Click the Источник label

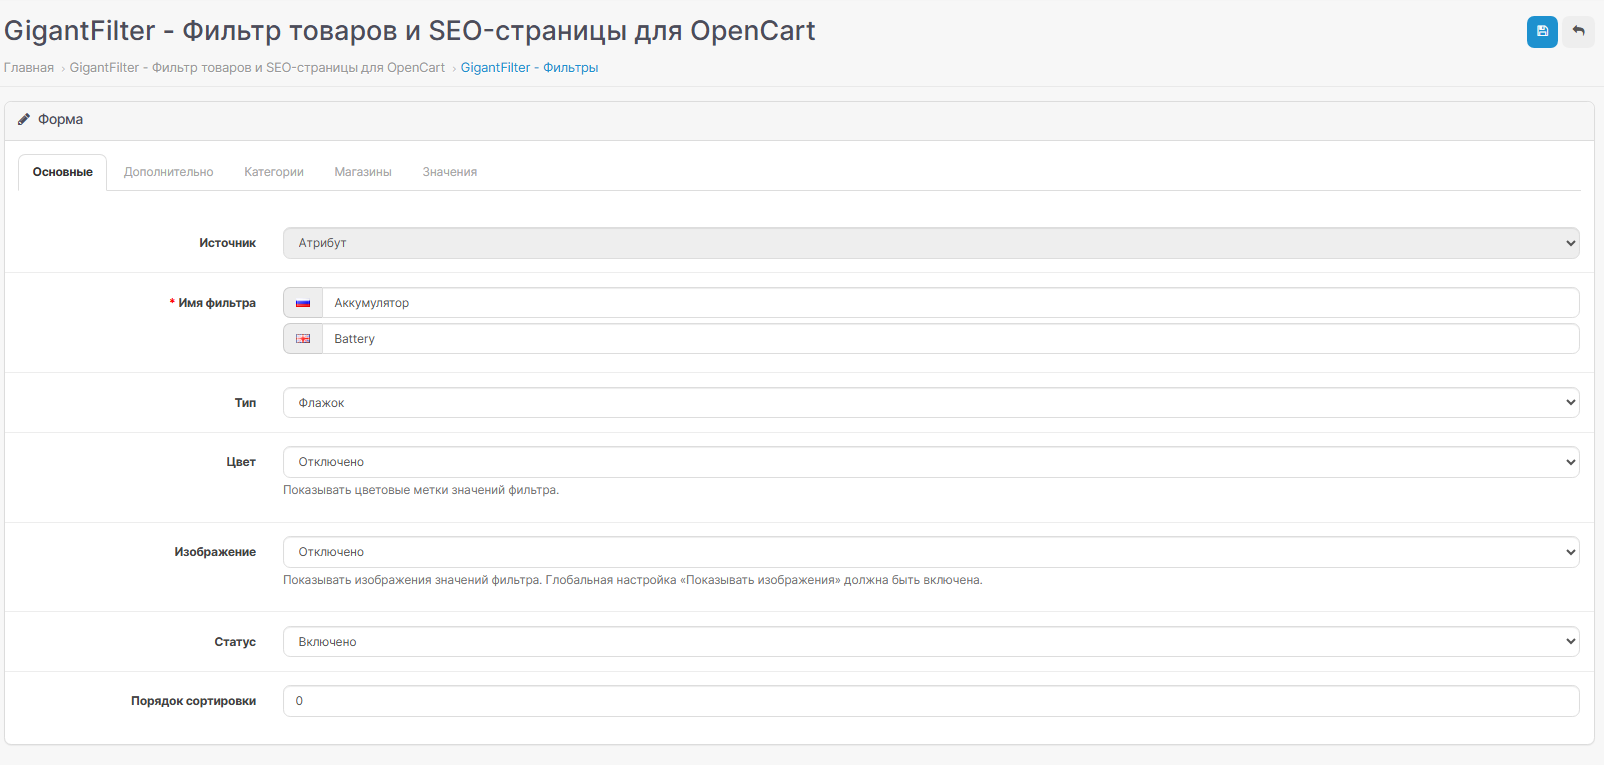(x=227, y=243)
